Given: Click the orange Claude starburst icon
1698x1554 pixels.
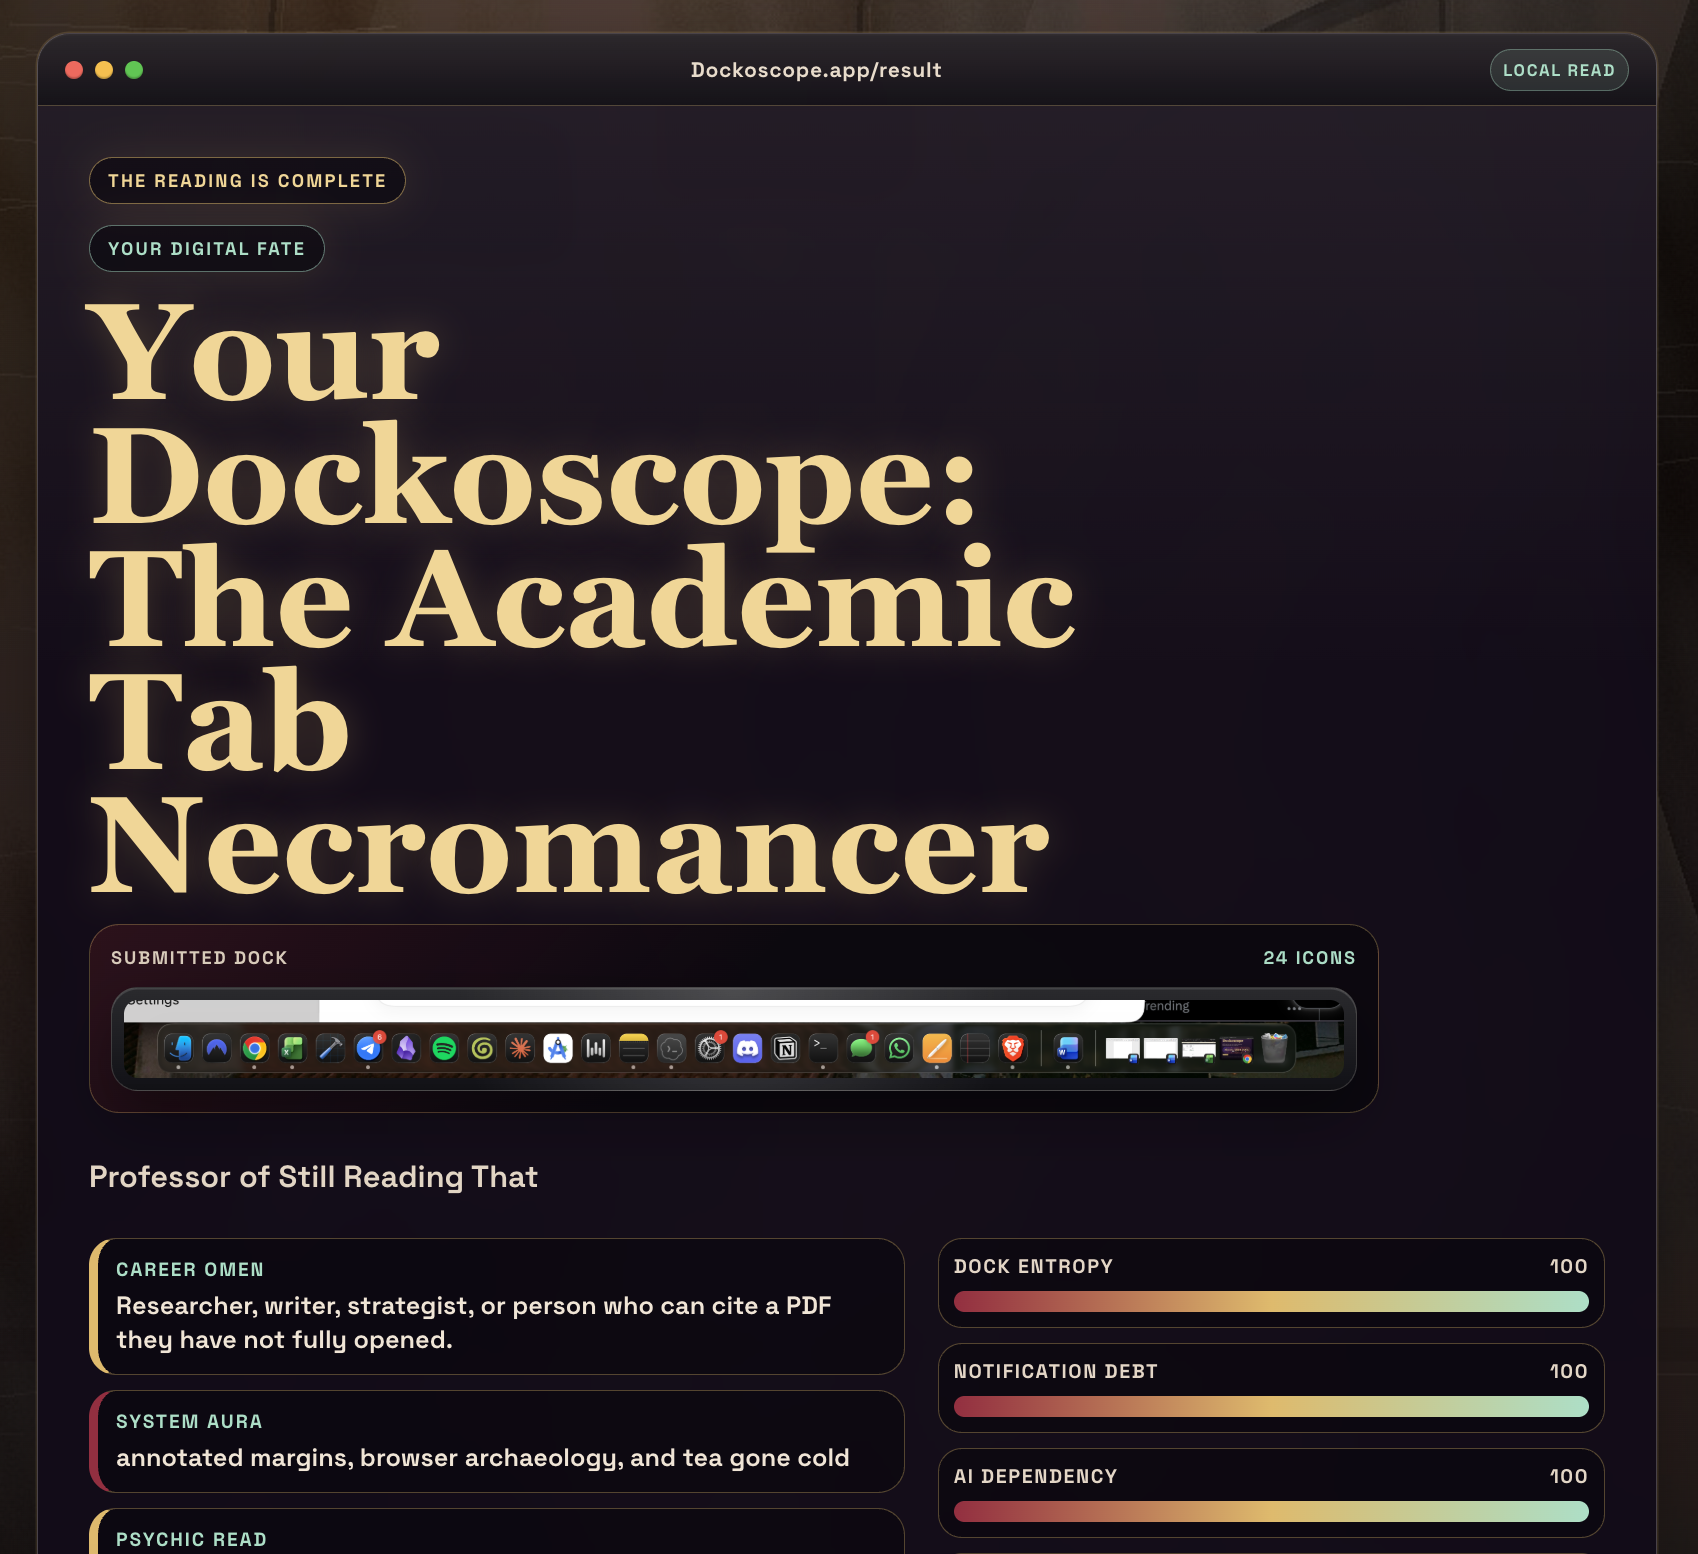Looking at the screenshot, I should 520,1048.
